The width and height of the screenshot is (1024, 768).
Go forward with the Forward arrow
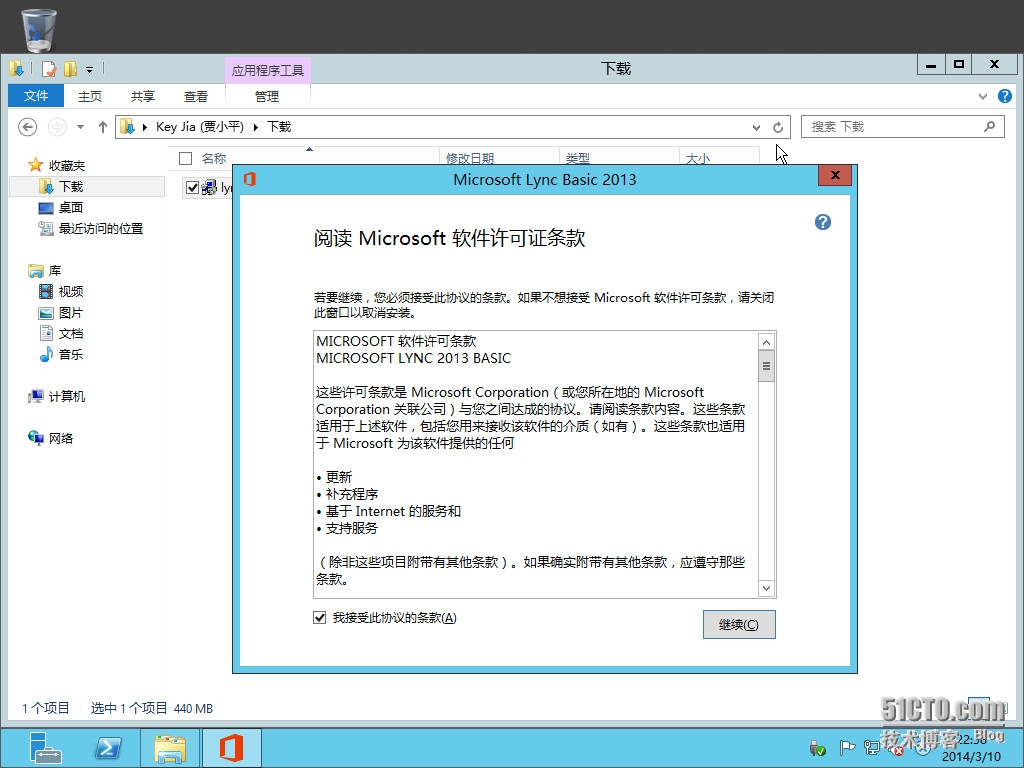57,127
